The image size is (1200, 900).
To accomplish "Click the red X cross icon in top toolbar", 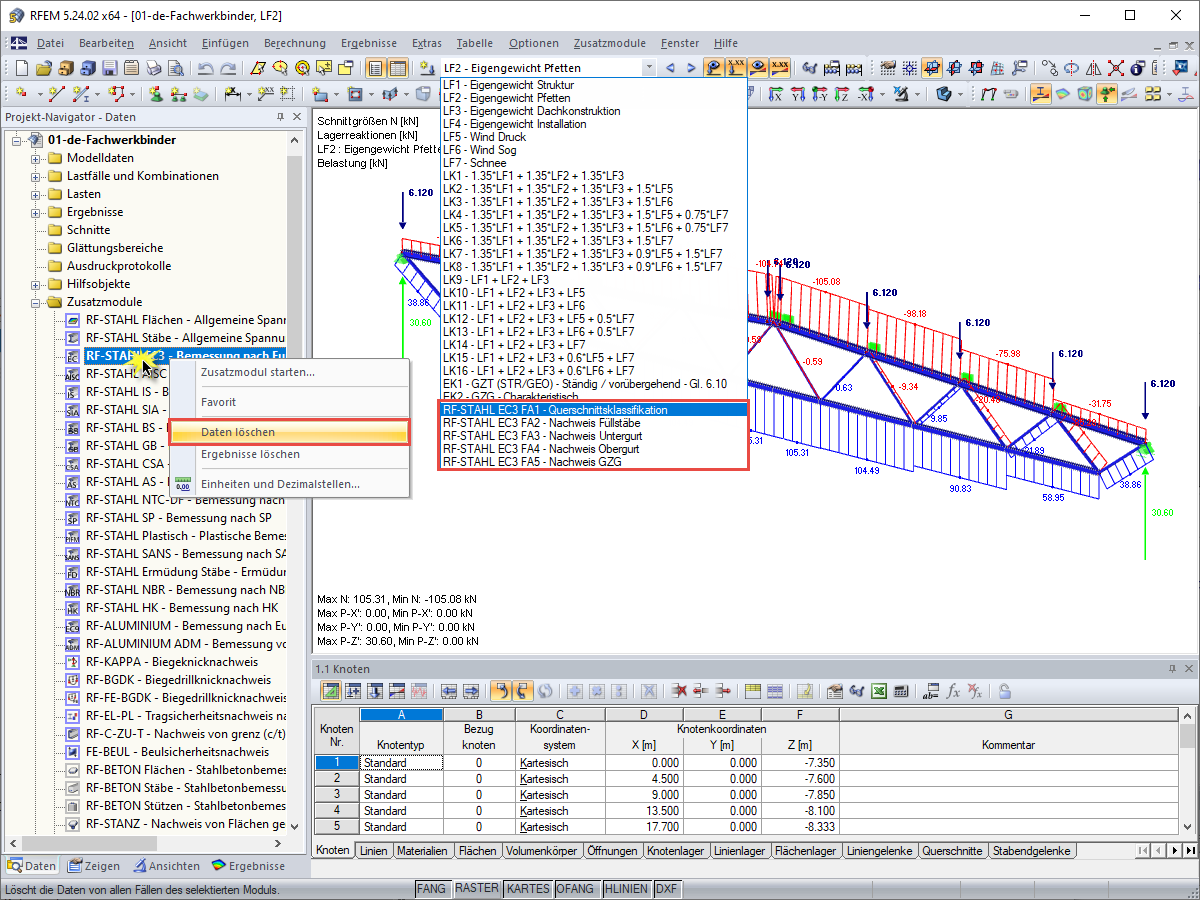I will click(x=1116, y=69).
